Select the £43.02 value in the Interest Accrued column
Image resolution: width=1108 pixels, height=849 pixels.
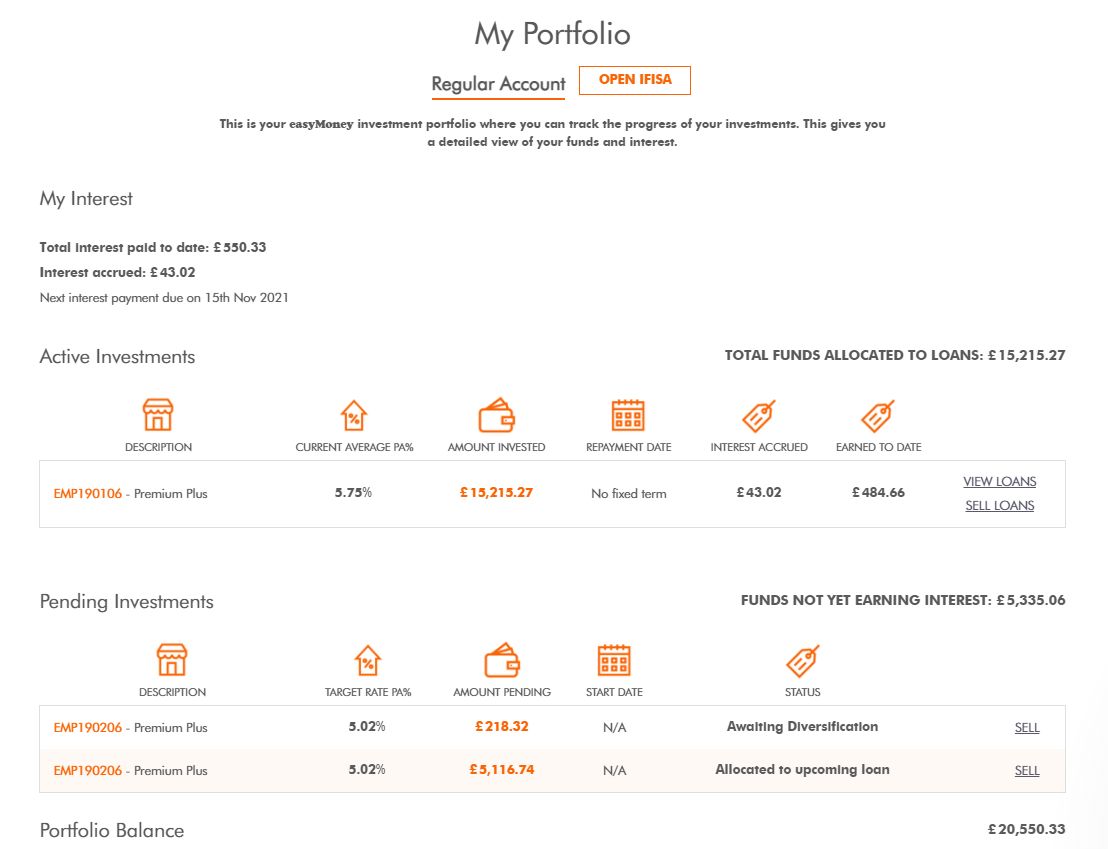coord(759,493)
